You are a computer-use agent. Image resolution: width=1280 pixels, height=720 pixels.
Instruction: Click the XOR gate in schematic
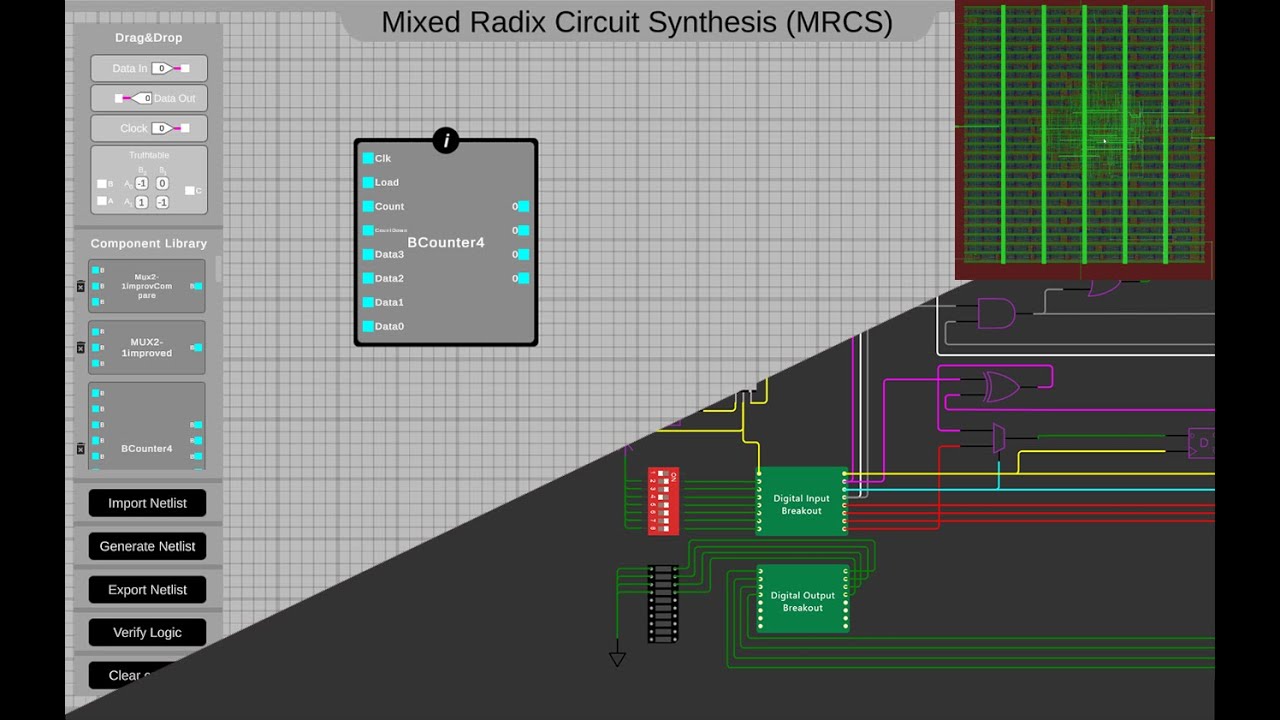point(1001,387)
